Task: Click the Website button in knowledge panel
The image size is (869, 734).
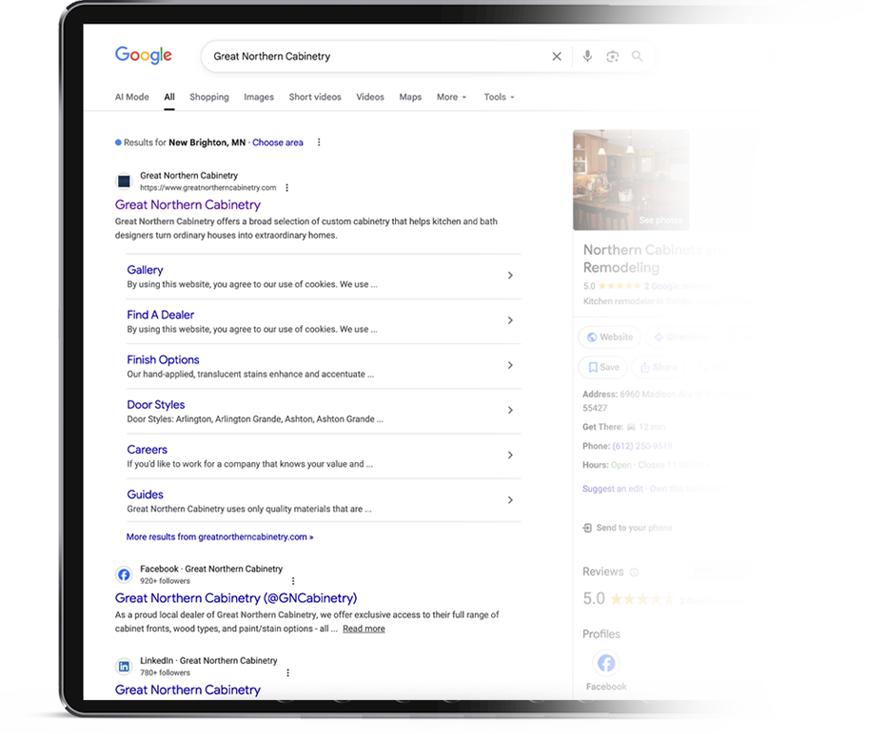Action: coord(610,337)
